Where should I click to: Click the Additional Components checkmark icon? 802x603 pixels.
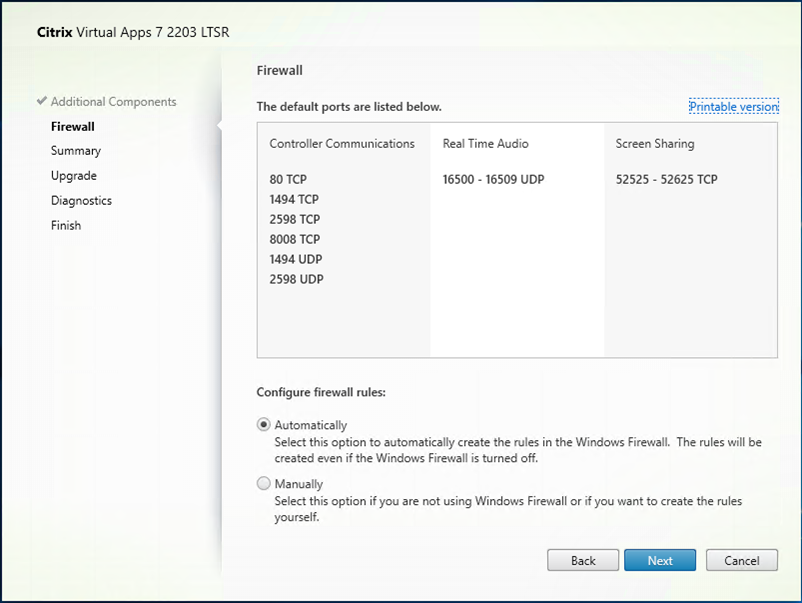pyautogui.click(x=42, y=101)
